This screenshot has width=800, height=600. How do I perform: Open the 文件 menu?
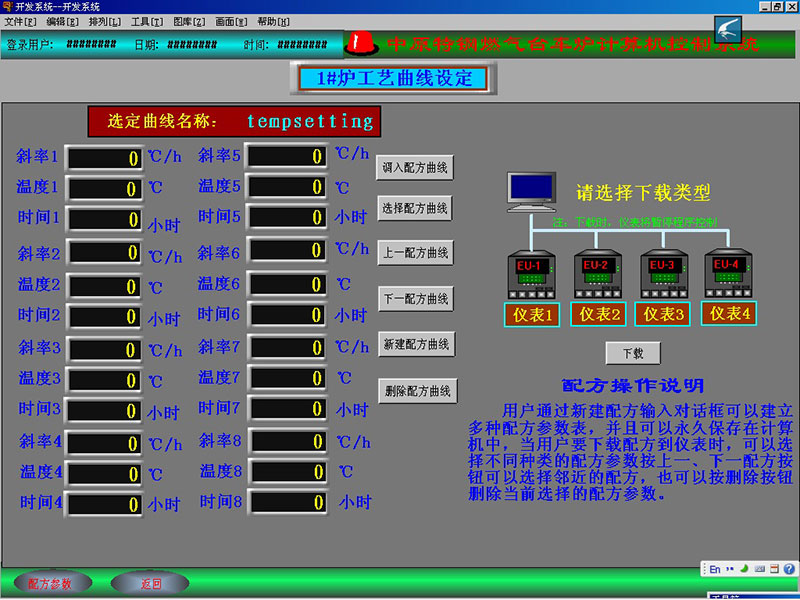point(20,21)
